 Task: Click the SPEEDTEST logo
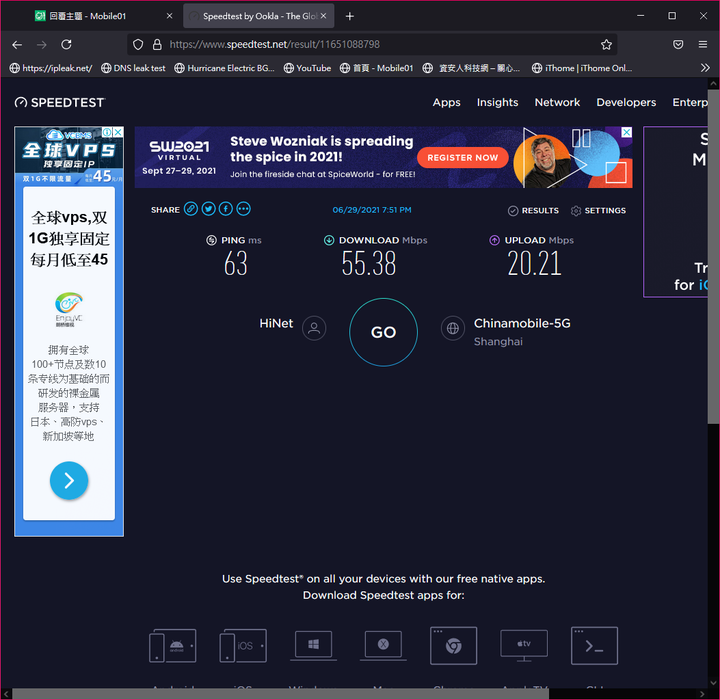point(60,102)
